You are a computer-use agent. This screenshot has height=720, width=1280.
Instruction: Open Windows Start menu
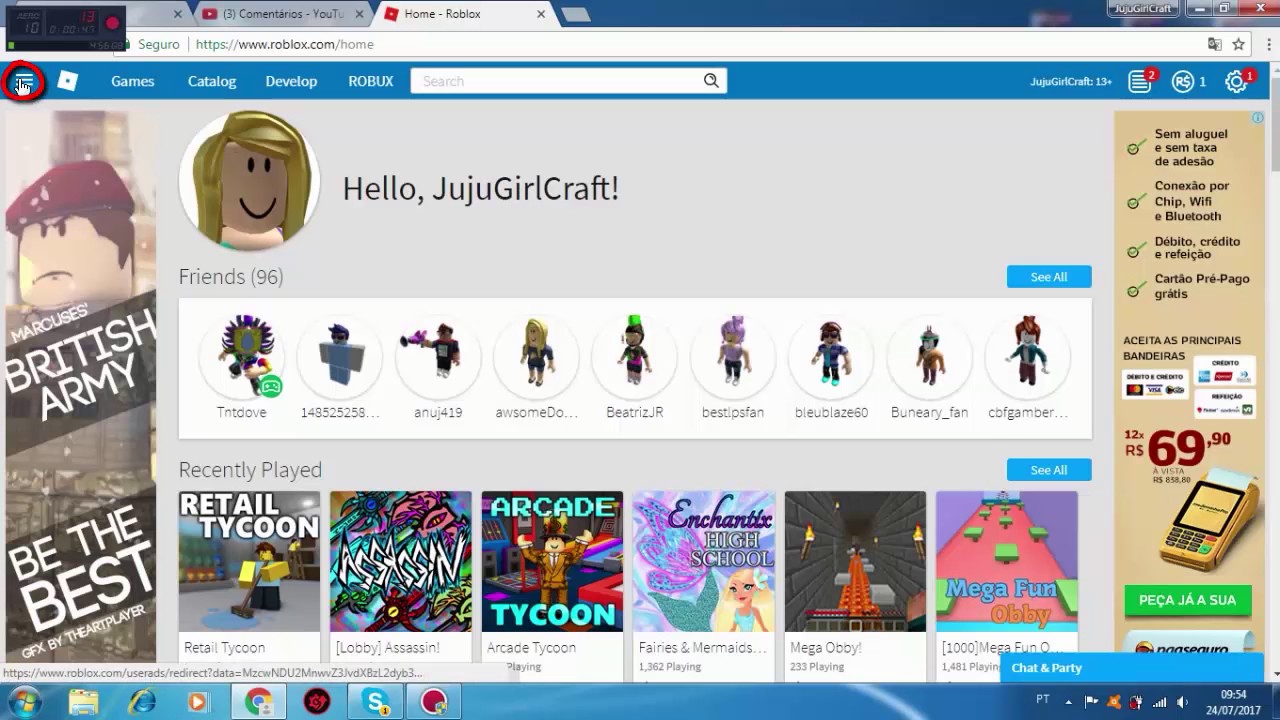[x=24, y=701]
